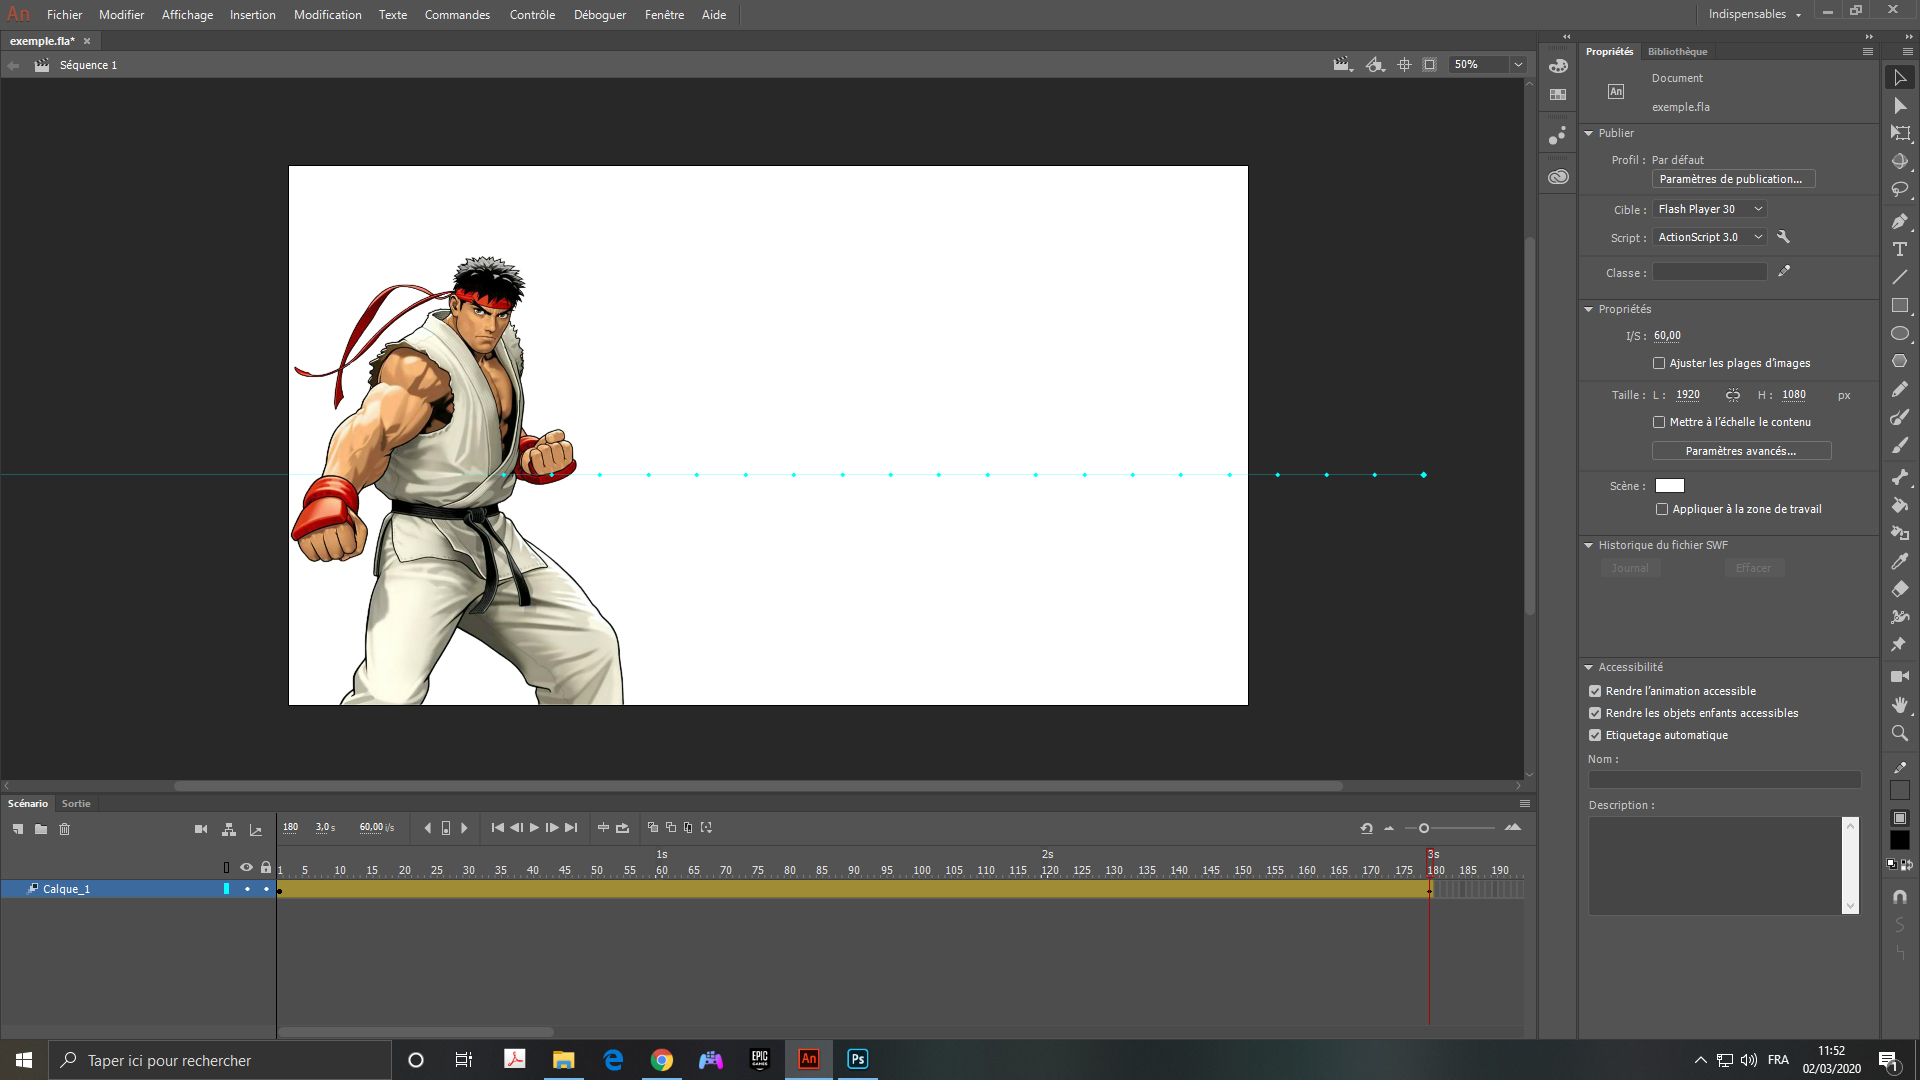
Task: Enable Ajuster les plages d'images checkbox
Action: (1659, 363)
